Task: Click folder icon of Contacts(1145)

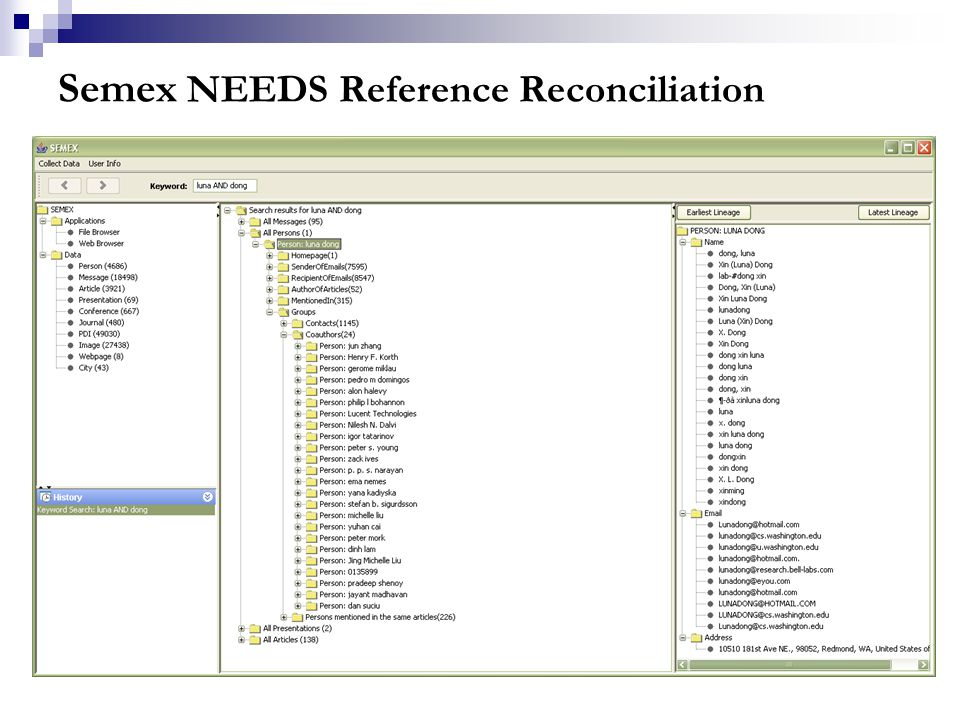Action: [x=297, y=323]
